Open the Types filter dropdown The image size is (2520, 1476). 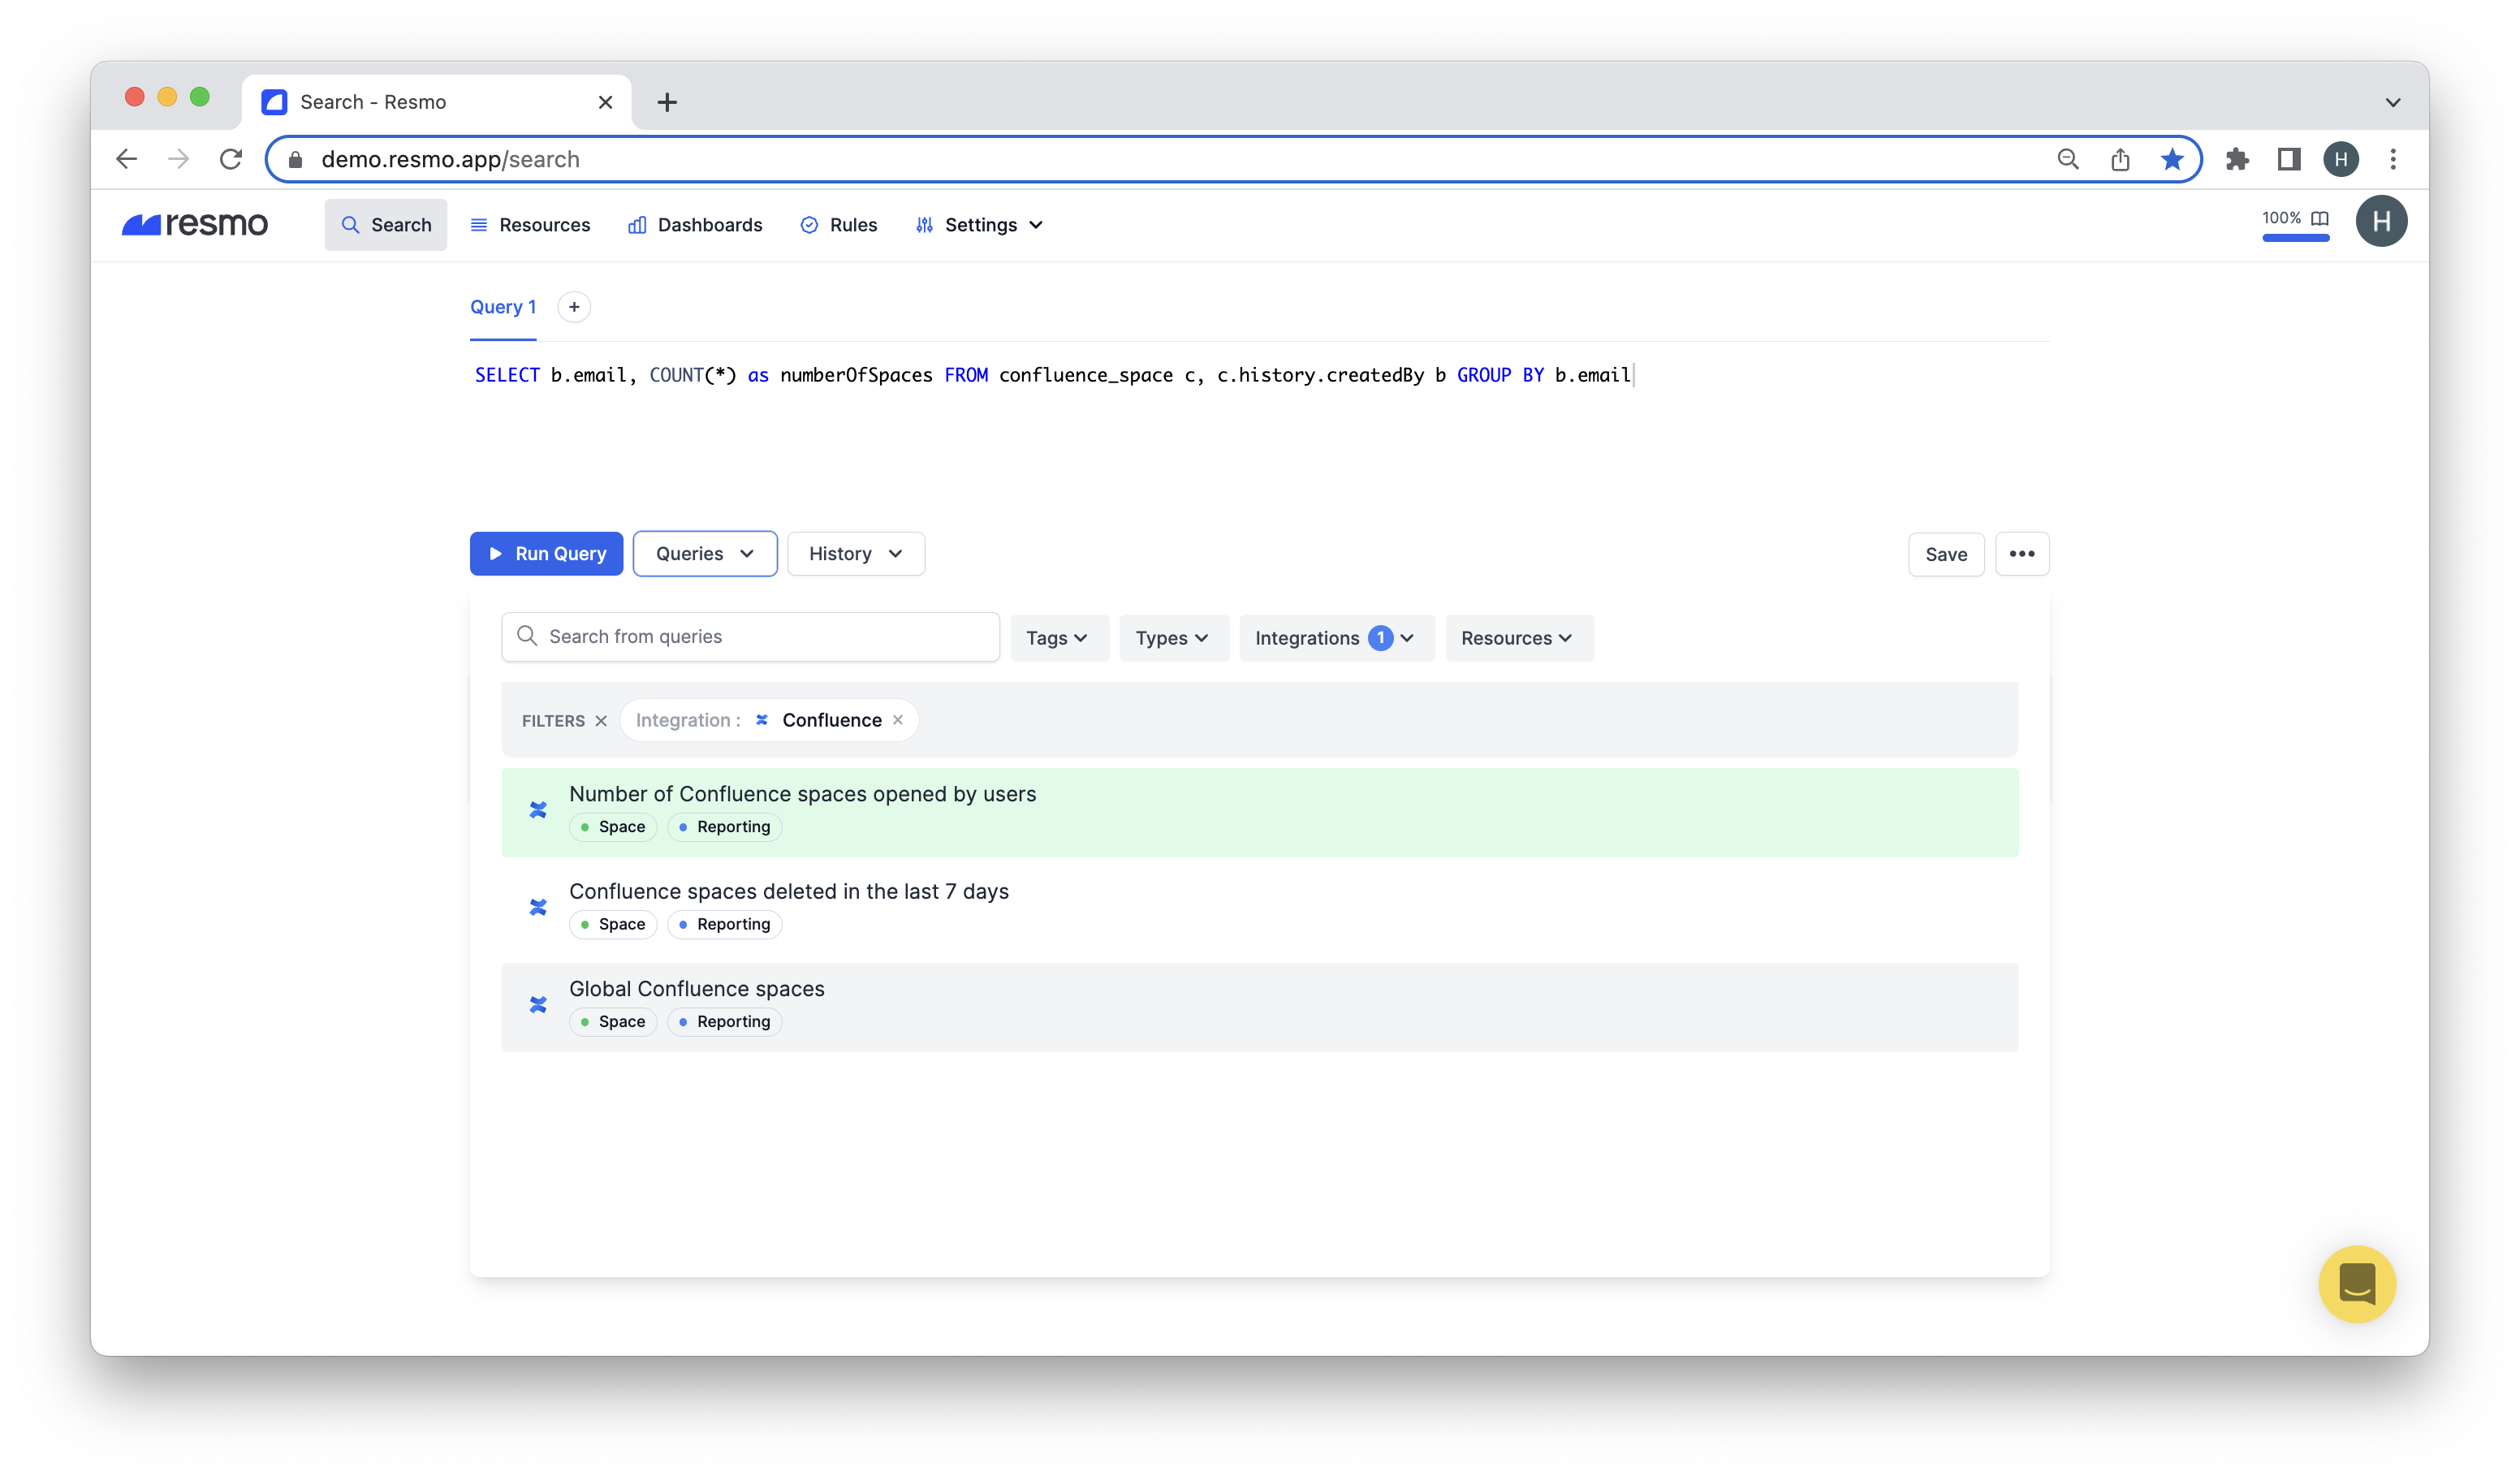tap(1173, 638)
